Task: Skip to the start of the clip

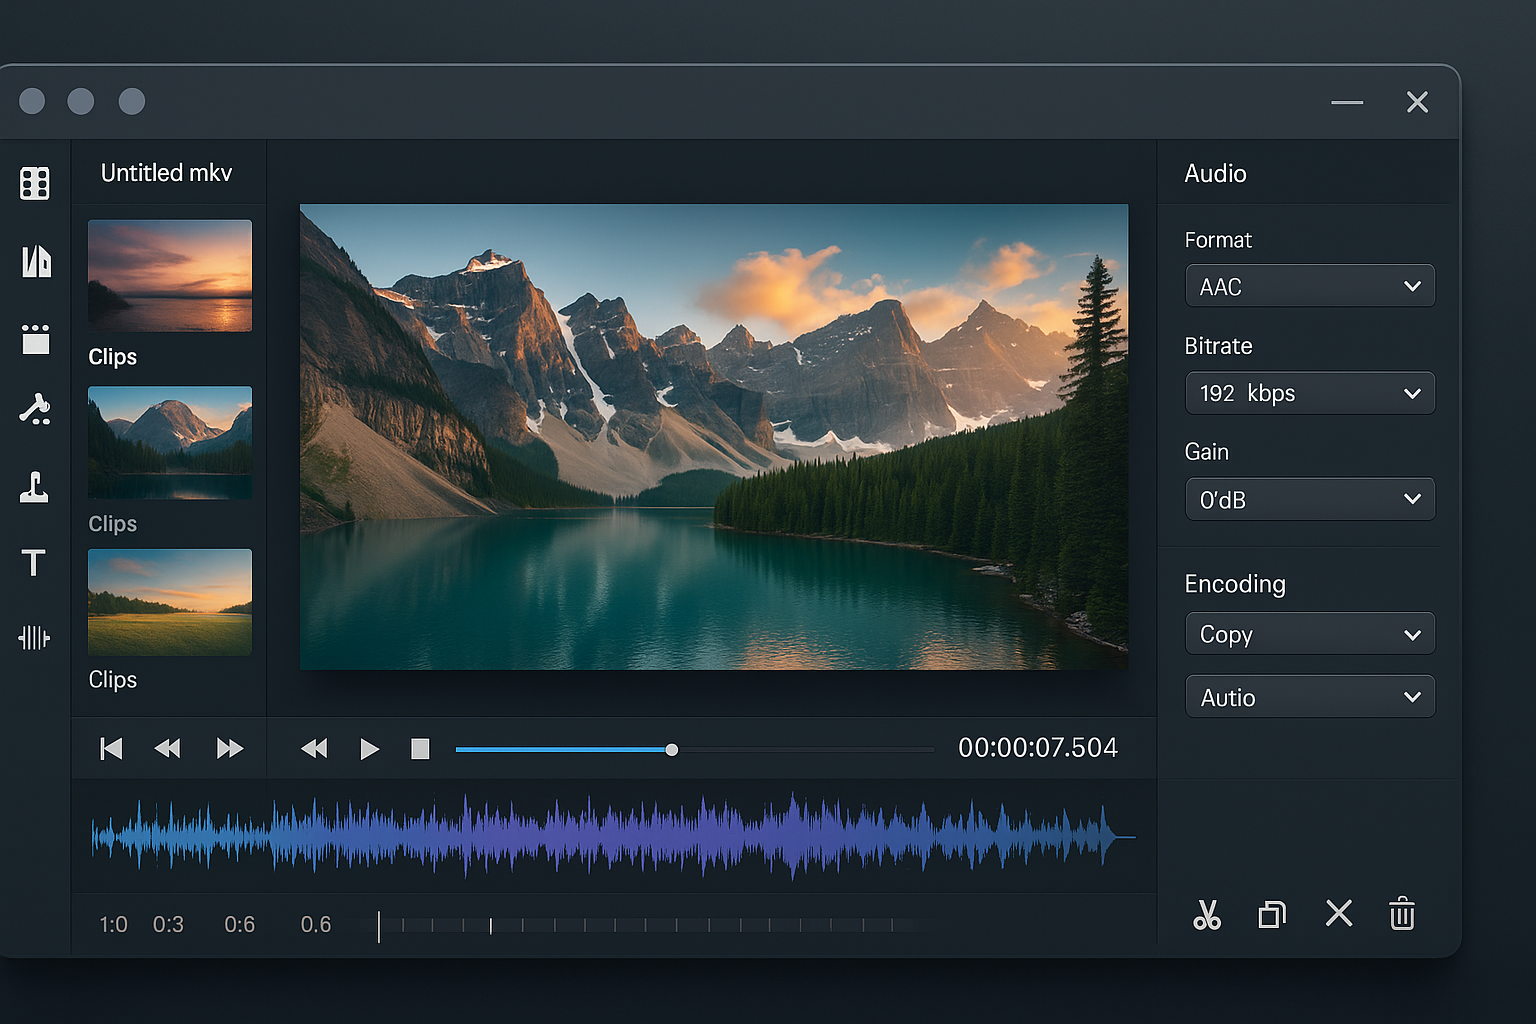Action: (x=111, y=749)
